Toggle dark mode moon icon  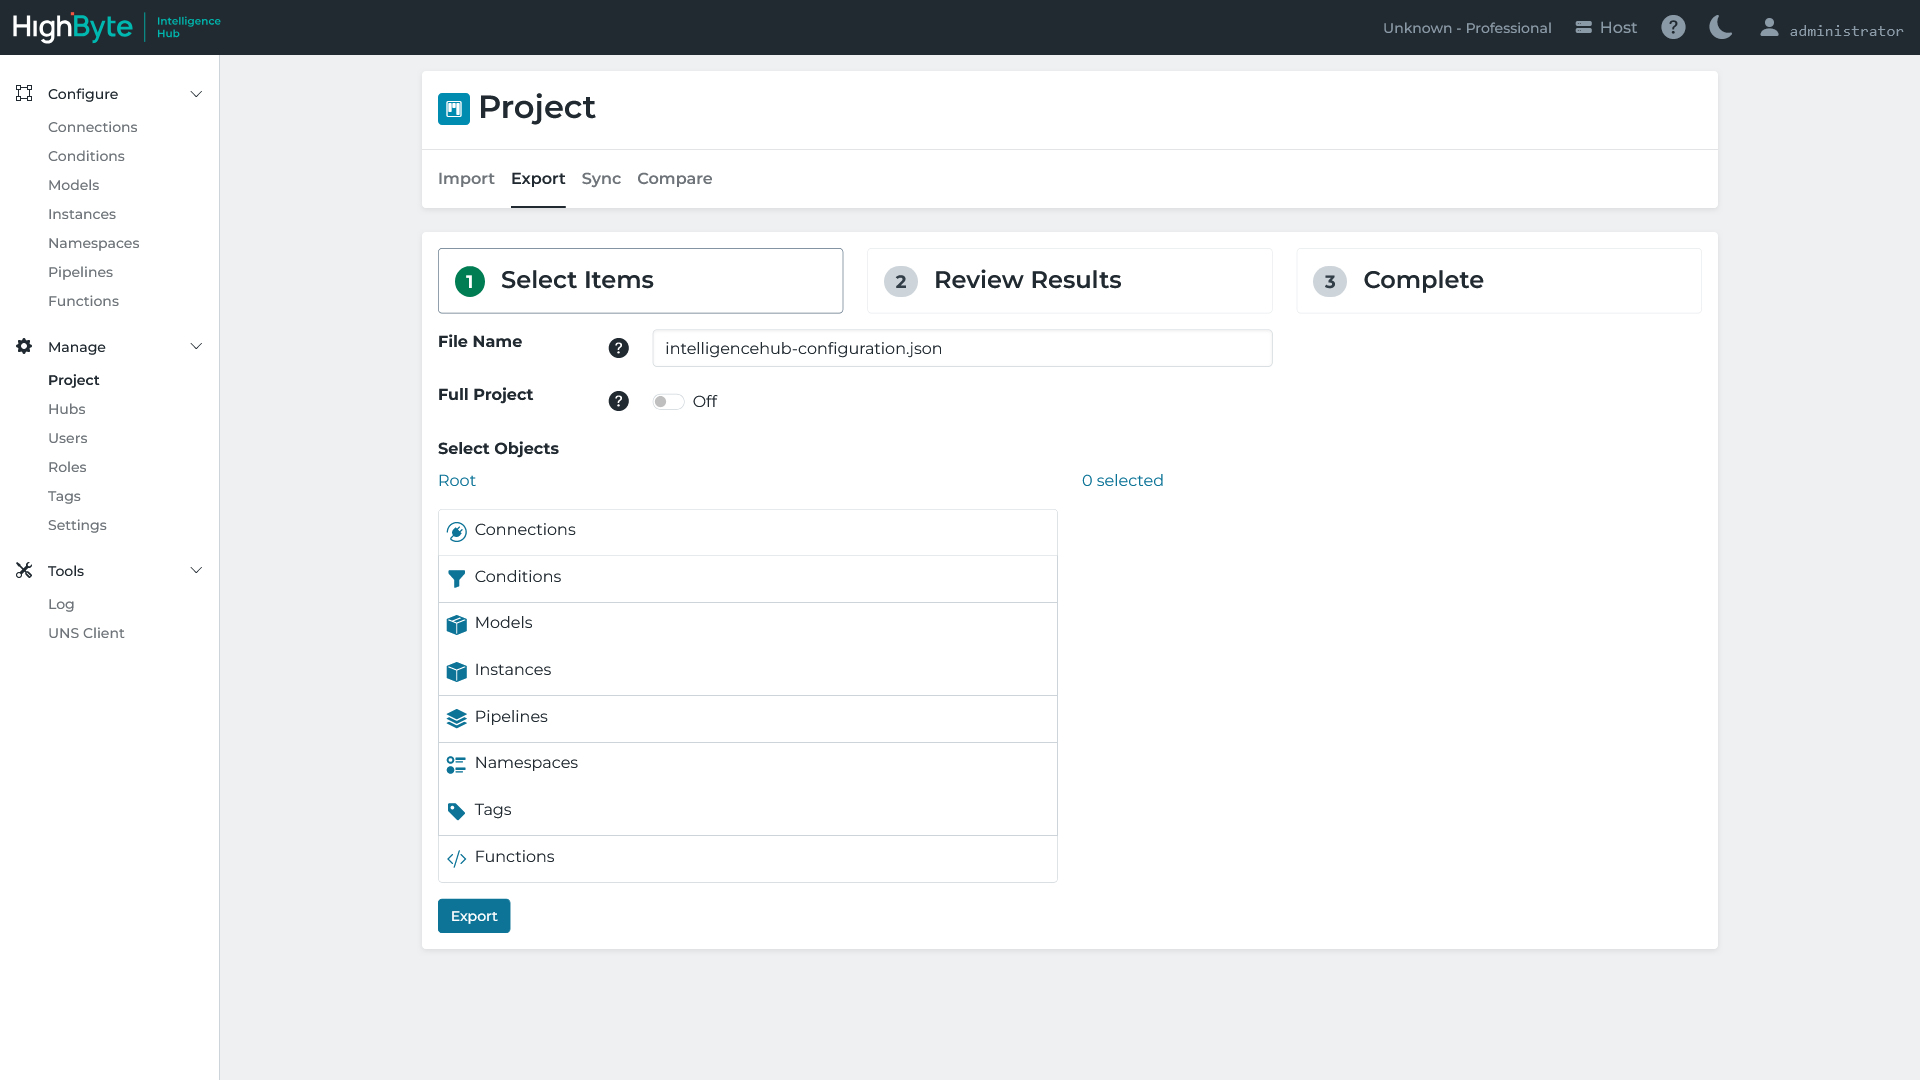point(1720,27)
